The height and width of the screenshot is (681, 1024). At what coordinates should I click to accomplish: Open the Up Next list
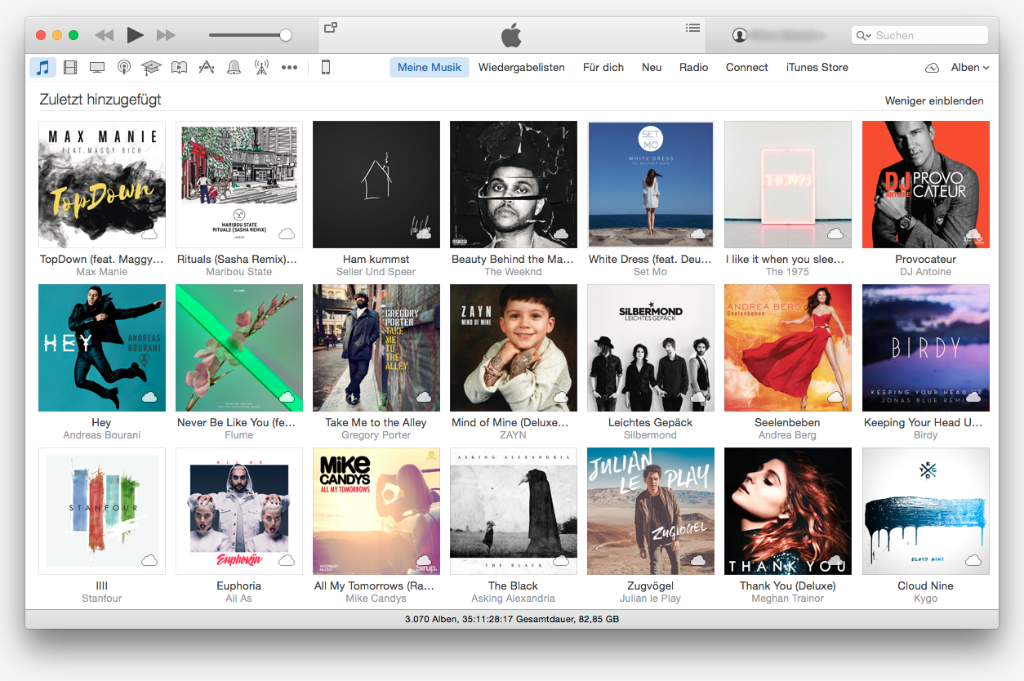point(693,28)
